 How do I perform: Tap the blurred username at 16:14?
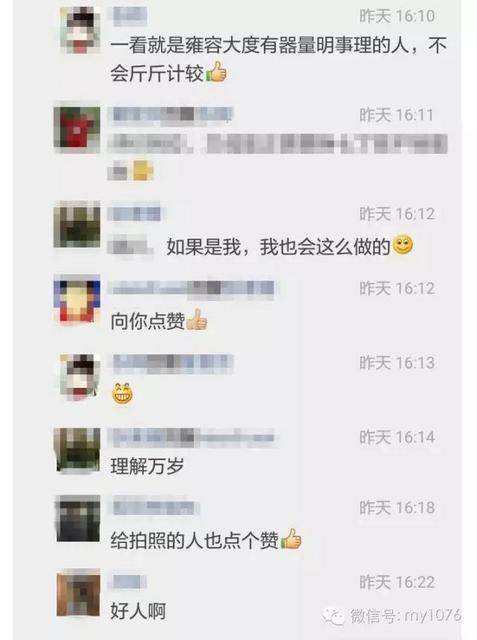coord(191,438)
